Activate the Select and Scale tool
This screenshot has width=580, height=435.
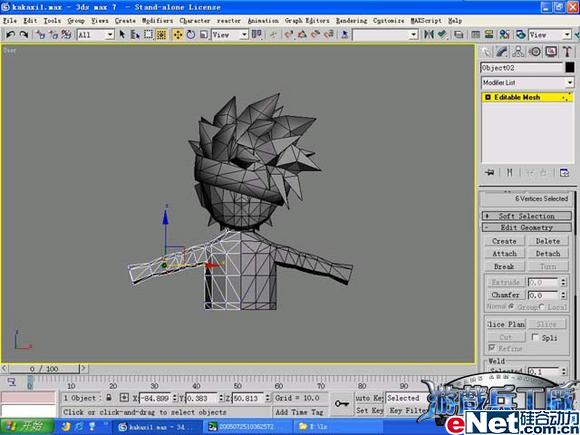pyautogui.click(x=204, y=34)
